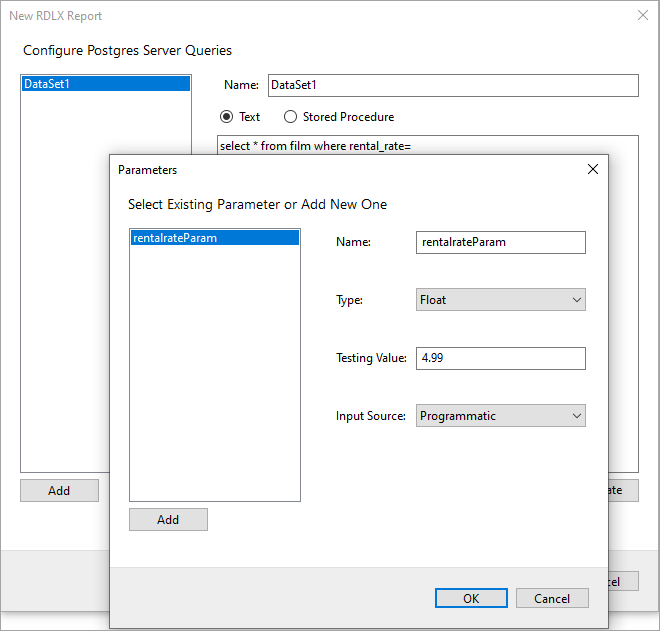
Task: Select DataSet1 in the dataset list
Action: click(x=106, y=84)
